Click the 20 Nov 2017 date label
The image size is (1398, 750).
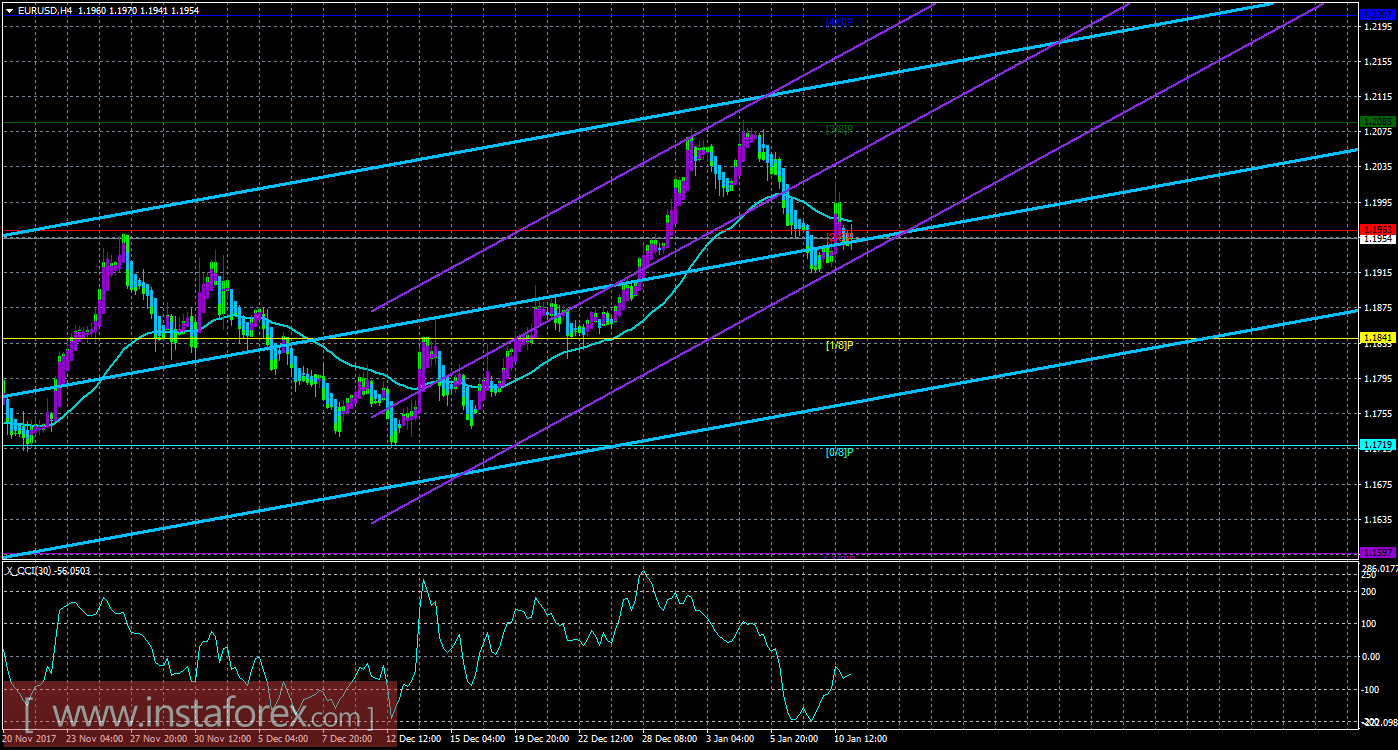click(x=27, y=739)
